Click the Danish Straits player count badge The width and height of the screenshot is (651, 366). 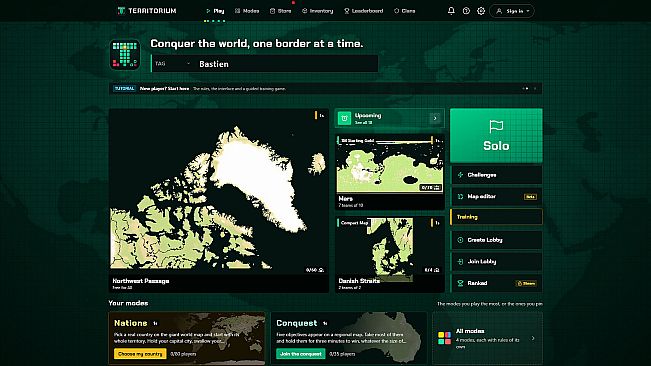coord(432,270)
